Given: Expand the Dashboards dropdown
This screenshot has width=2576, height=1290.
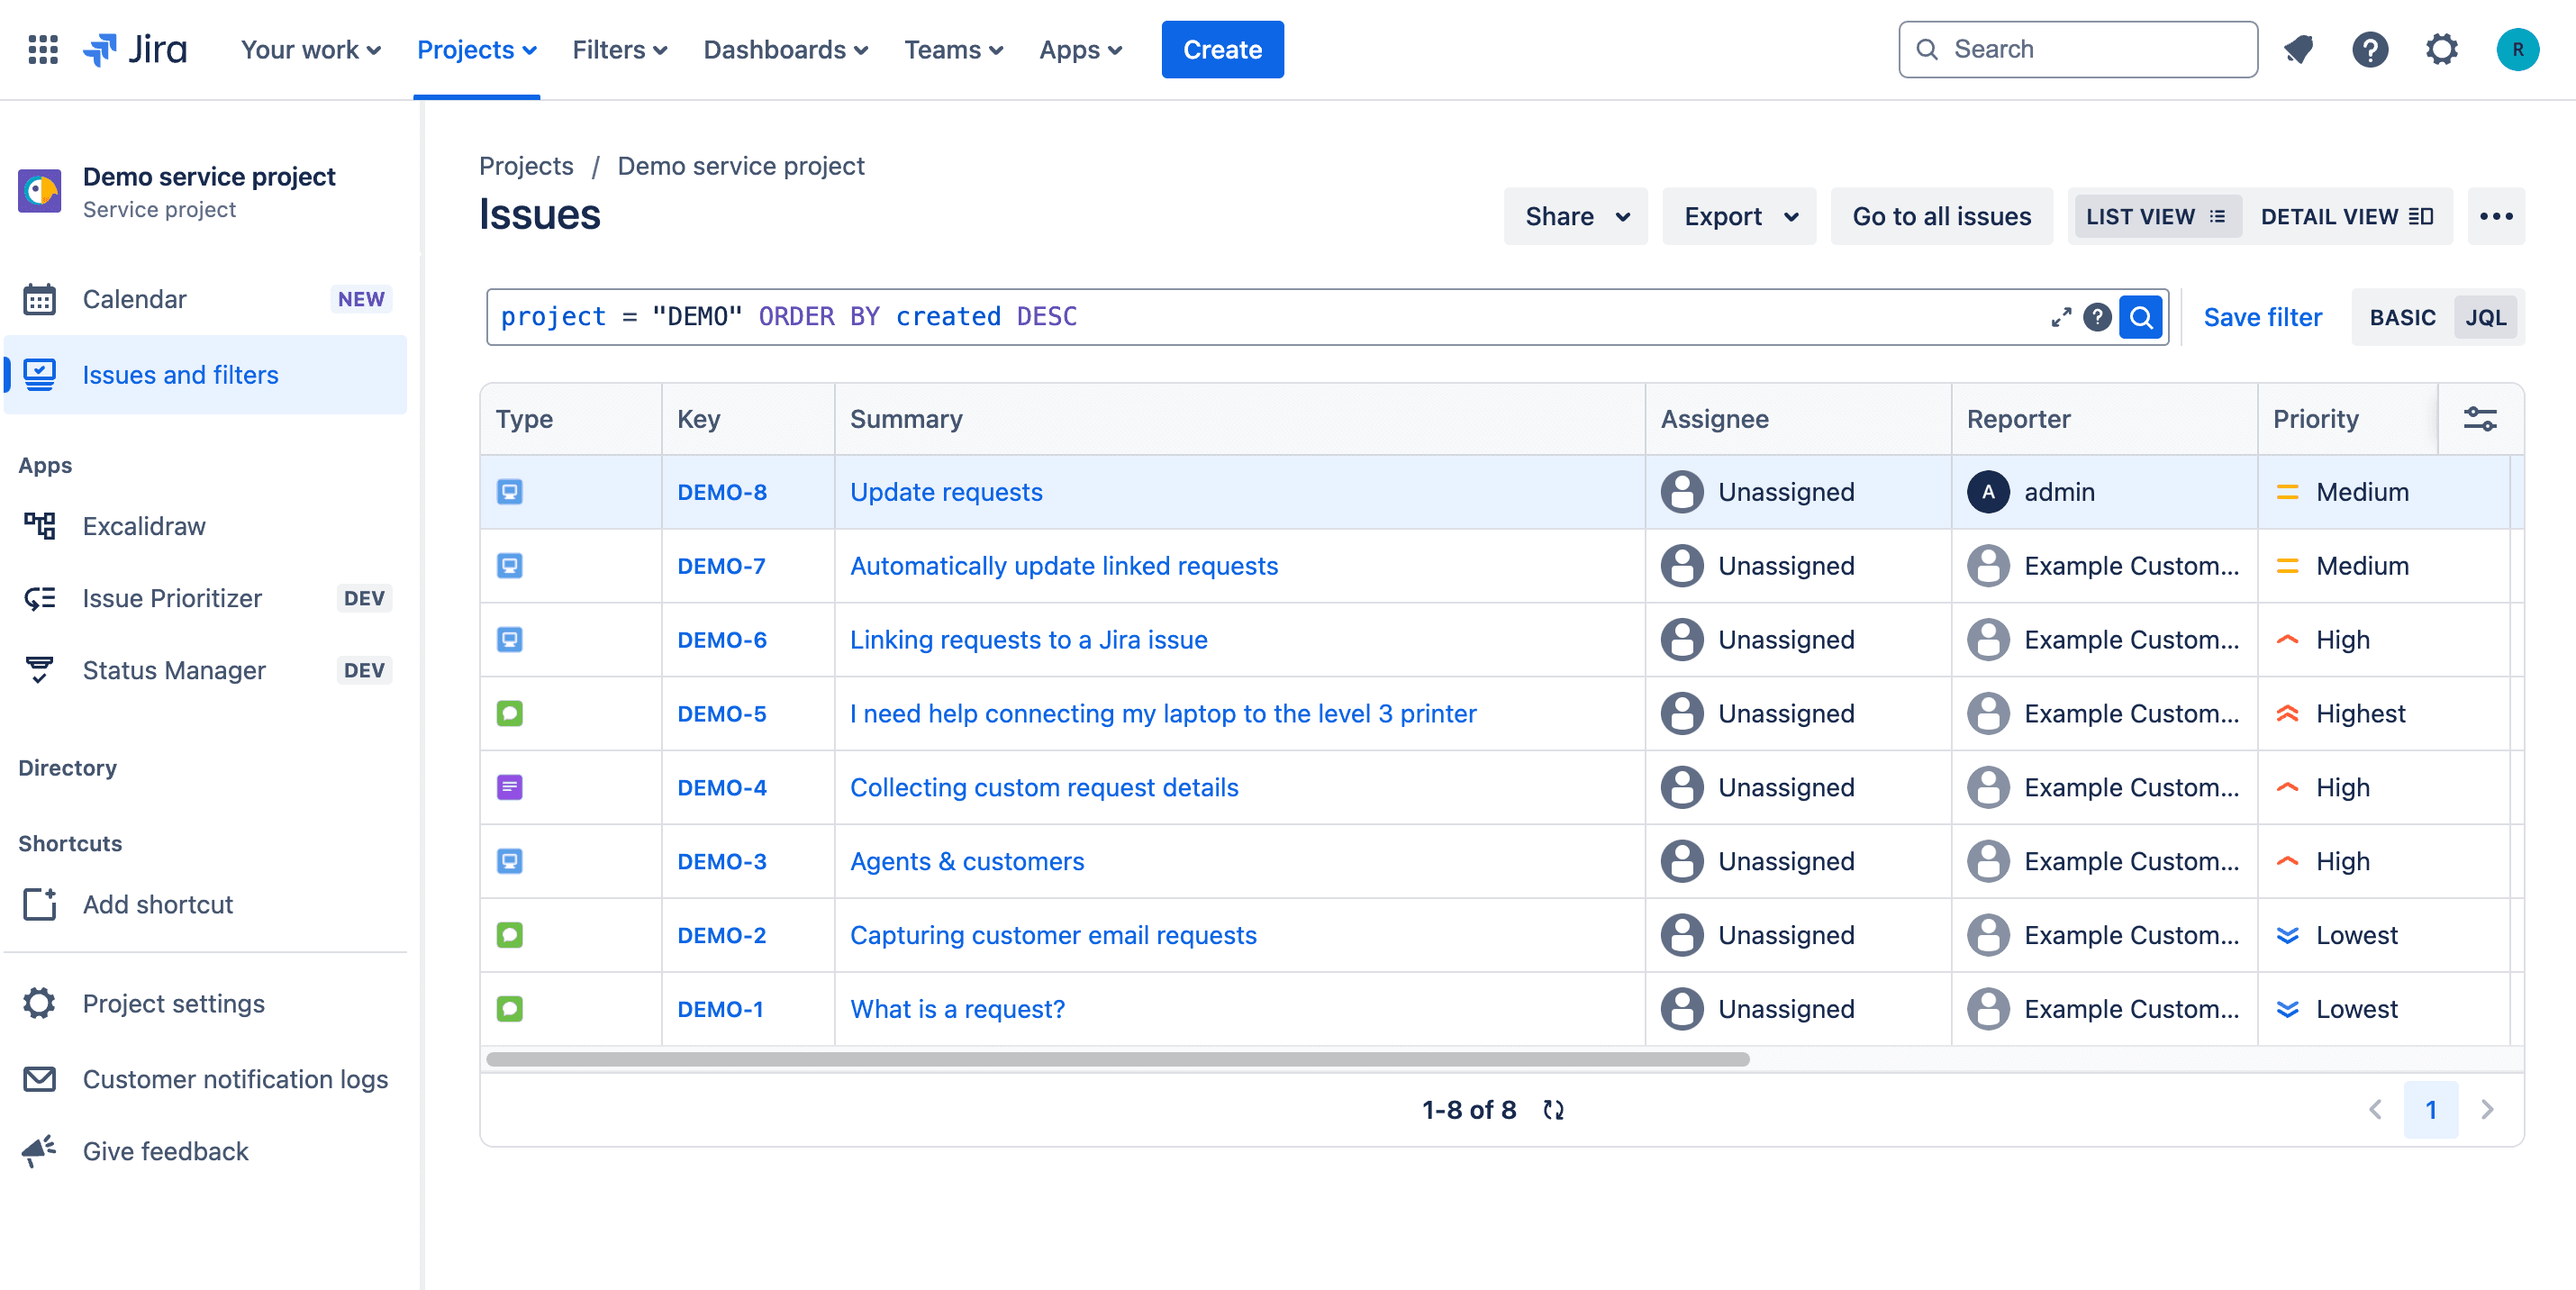Looking at the screenshot, I should click(785, 49).
